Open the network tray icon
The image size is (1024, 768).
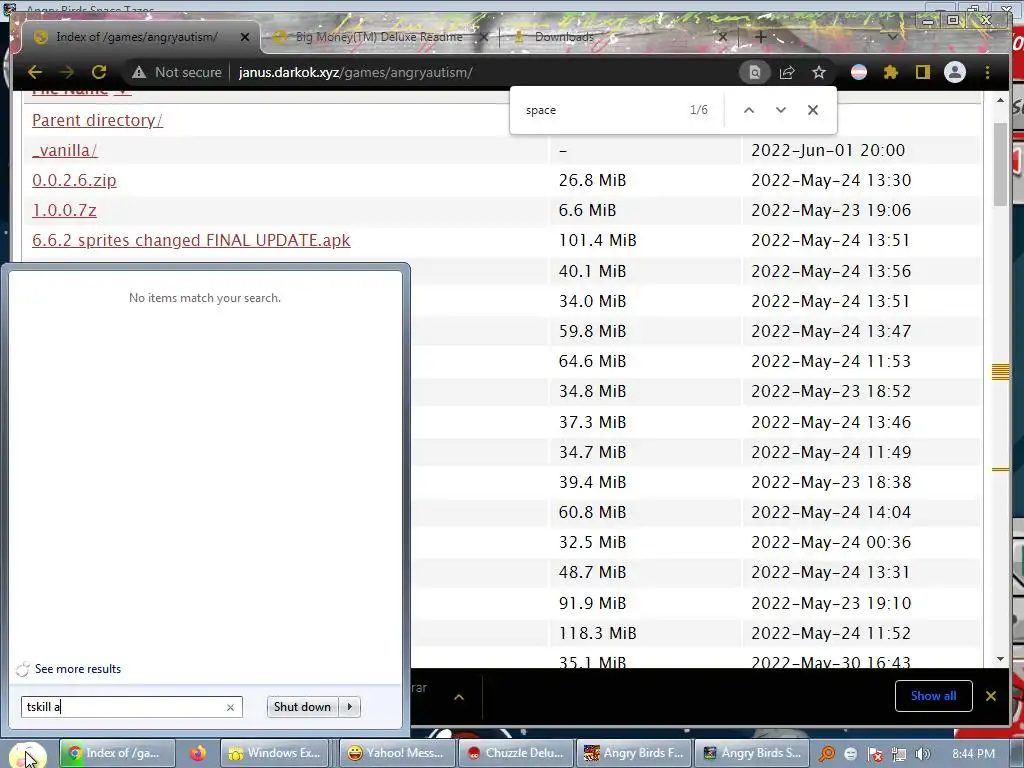click(x=899, y=754)
